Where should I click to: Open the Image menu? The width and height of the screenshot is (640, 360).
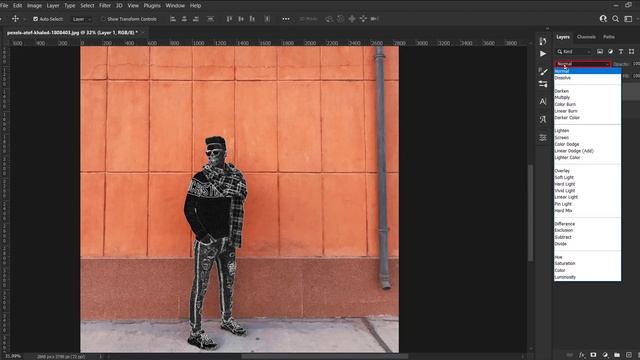pyautogui.click(x=34, y=5)
